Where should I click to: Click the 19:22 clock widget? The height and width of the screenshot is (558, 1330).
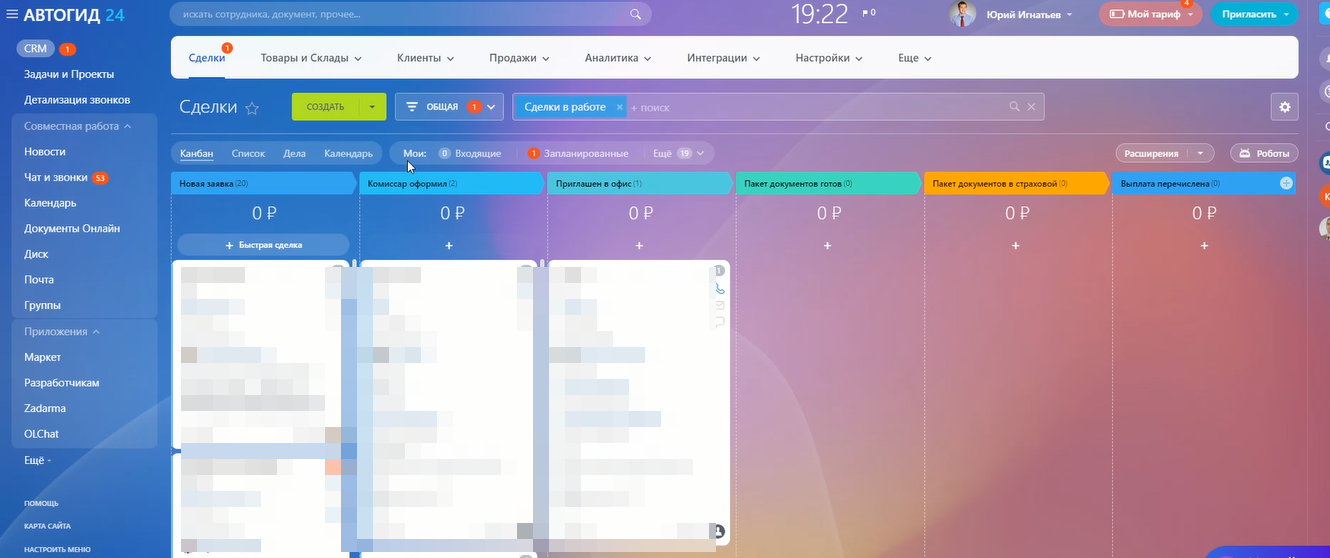click(819, 14)
